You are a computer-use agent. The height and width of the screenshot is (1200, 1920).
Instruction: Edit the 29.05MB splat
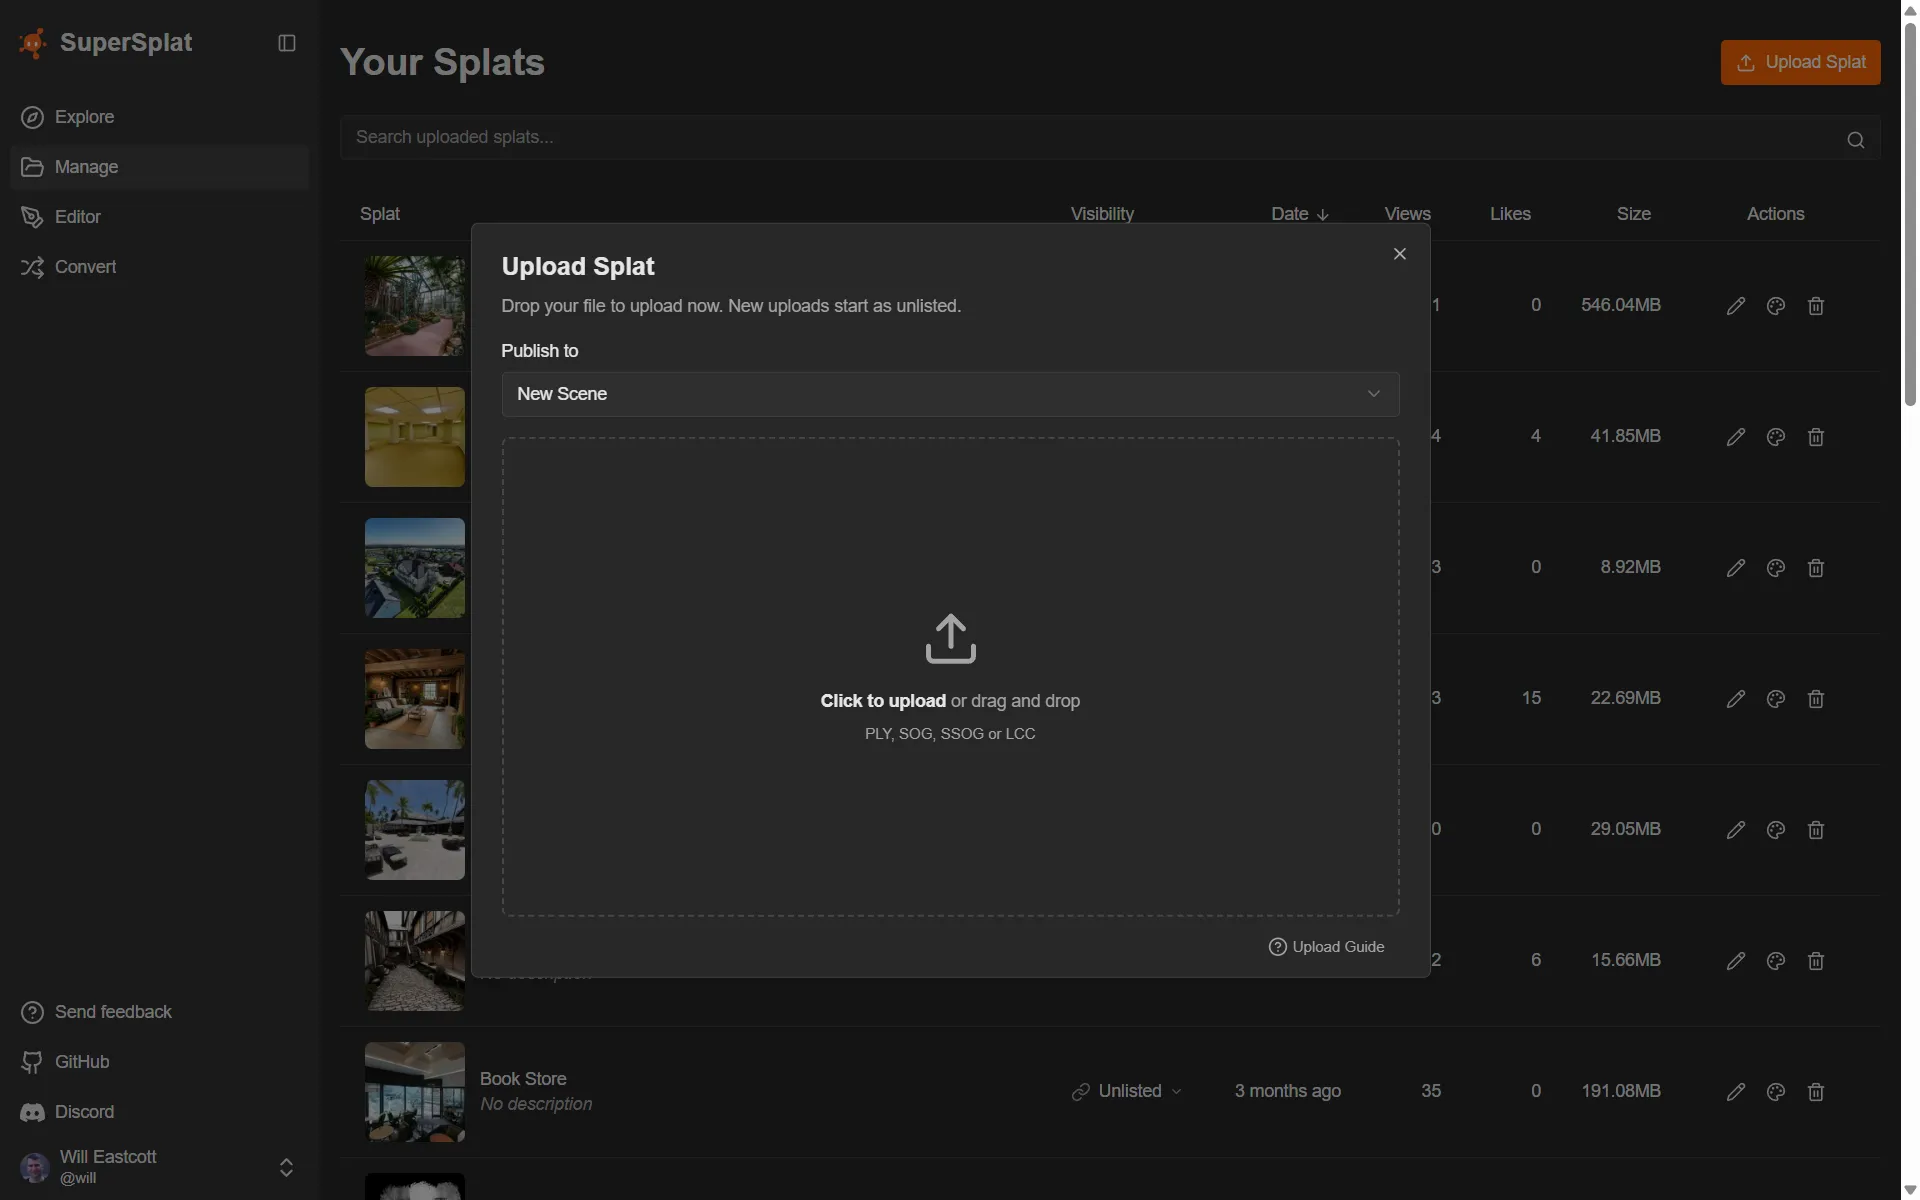click(x=1736, y=830)
